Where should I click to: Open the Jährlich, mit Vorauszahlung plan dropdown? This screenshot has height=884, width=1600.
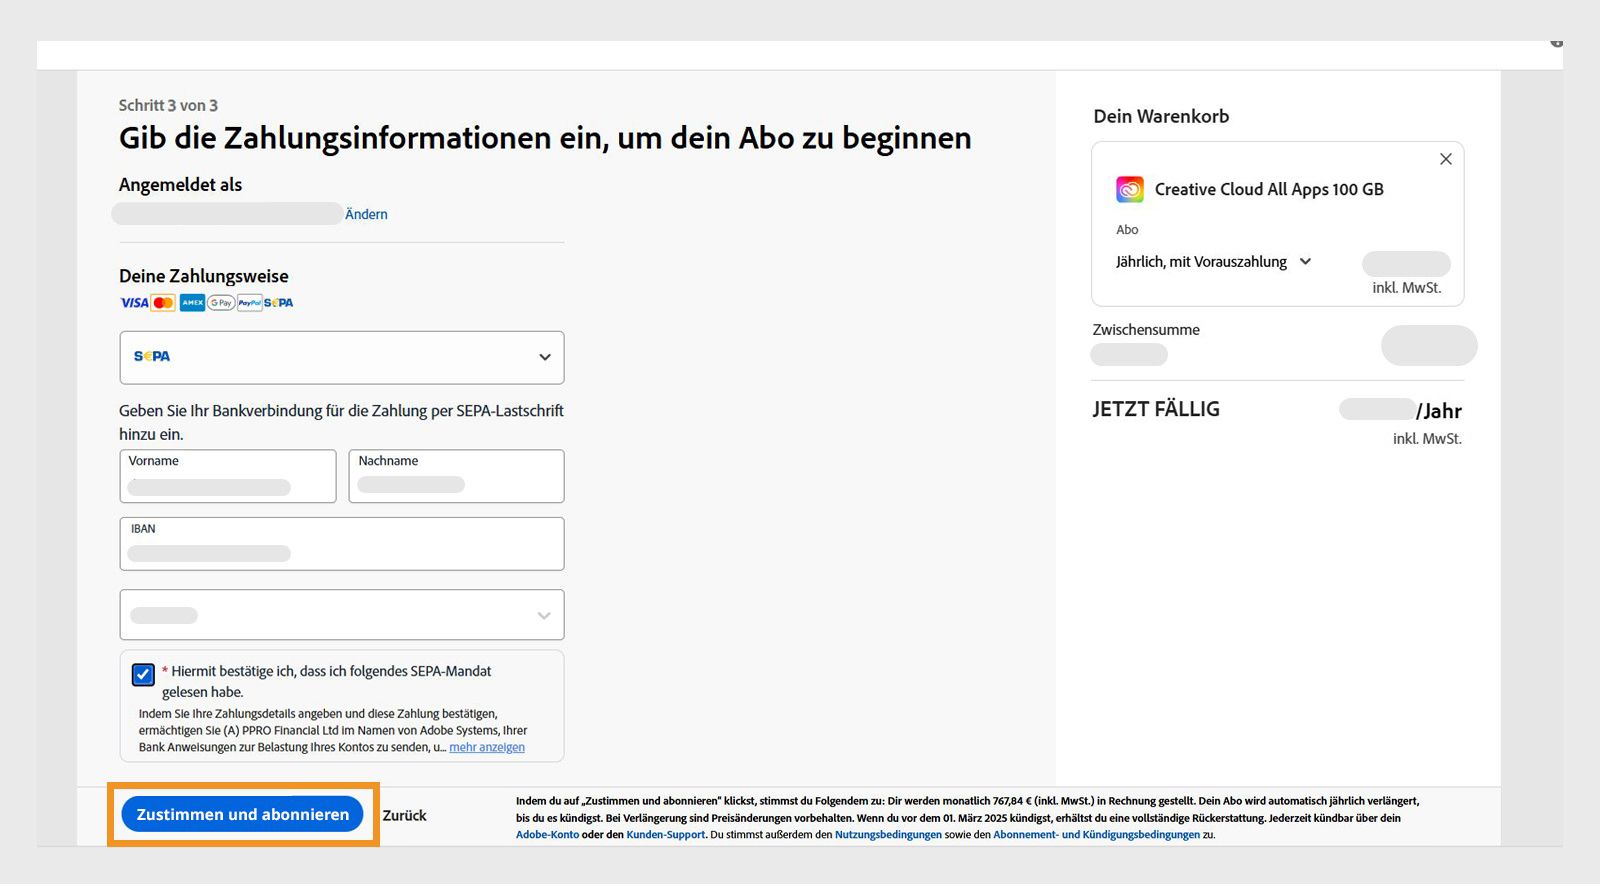[x=1213, y=262]
